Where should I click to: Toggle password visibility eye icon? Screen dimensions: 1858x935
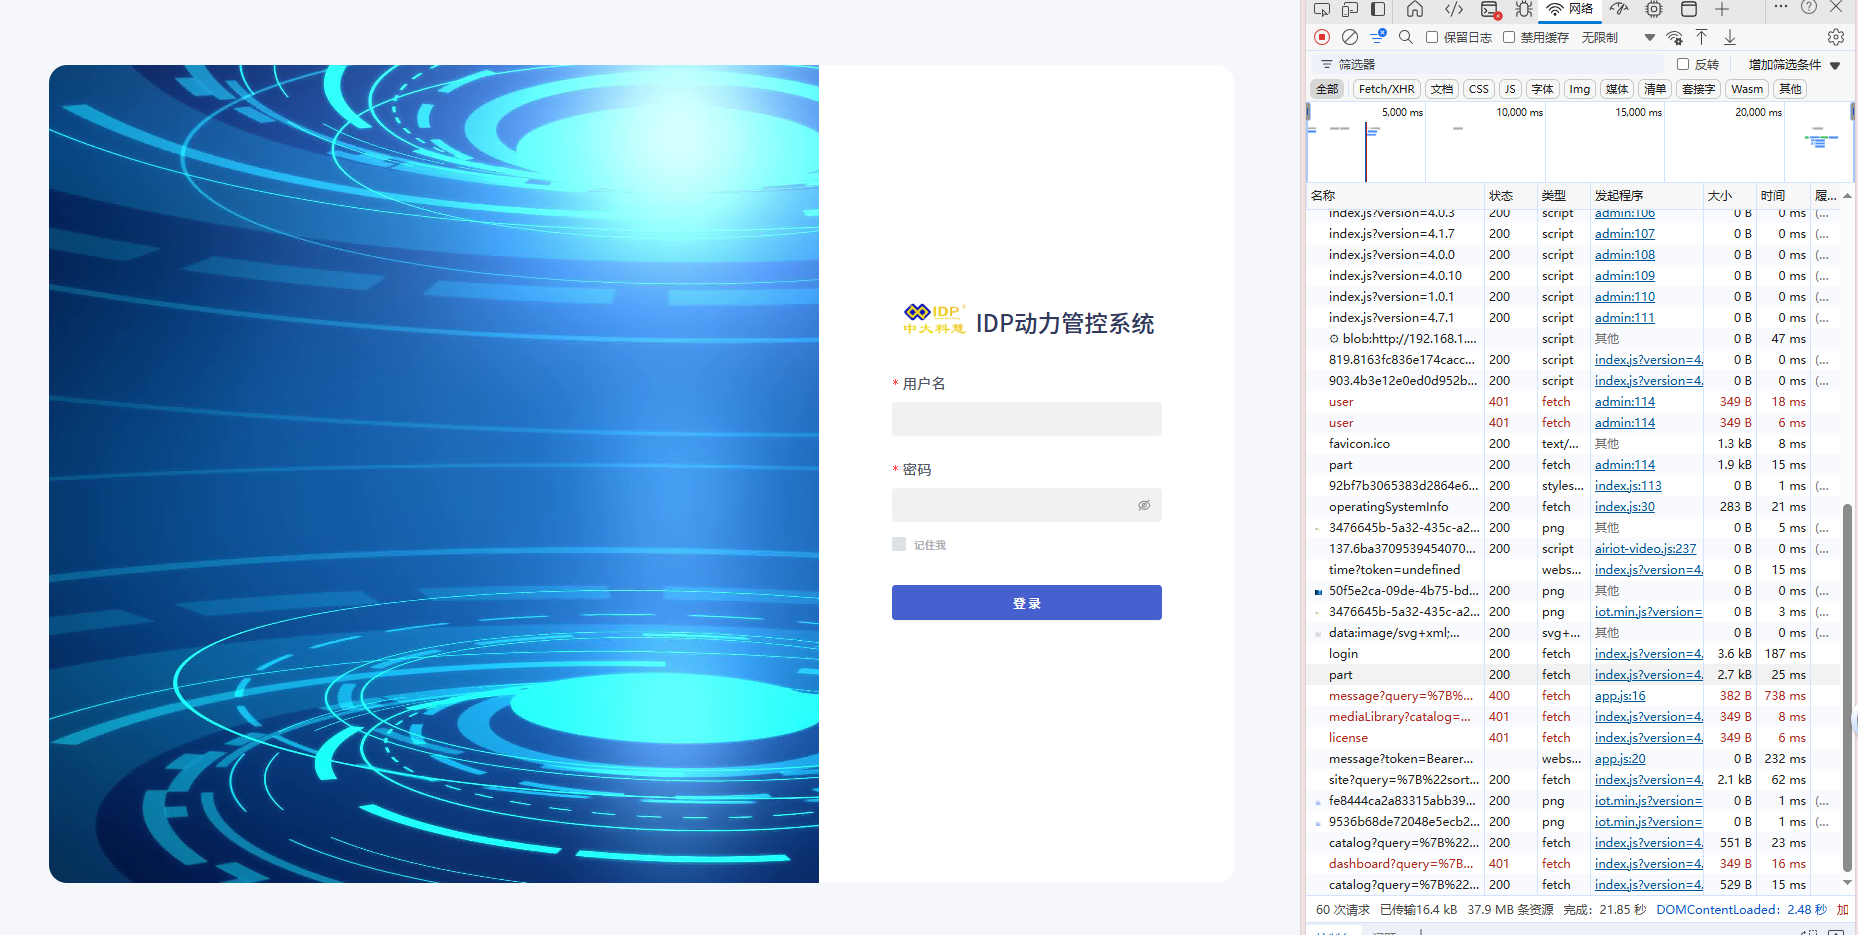(x=1144, y=505)
